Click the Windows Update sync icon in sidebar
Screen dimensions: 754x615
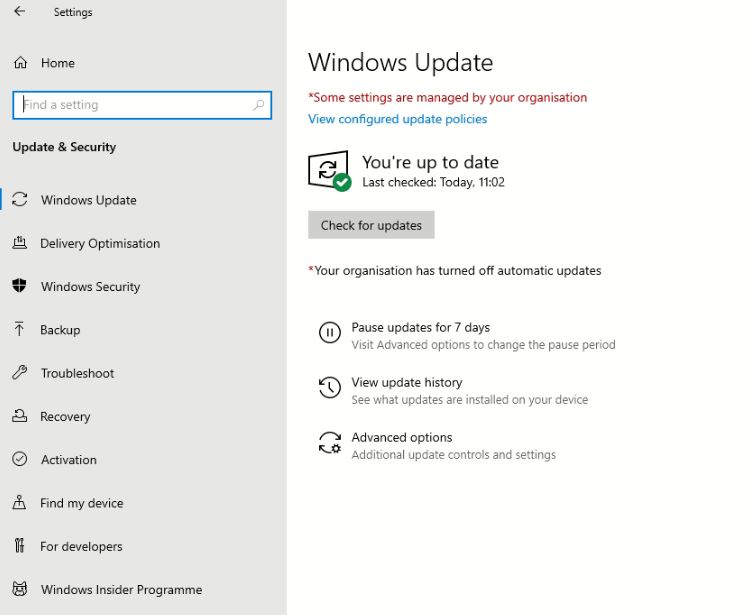point(20,200)
